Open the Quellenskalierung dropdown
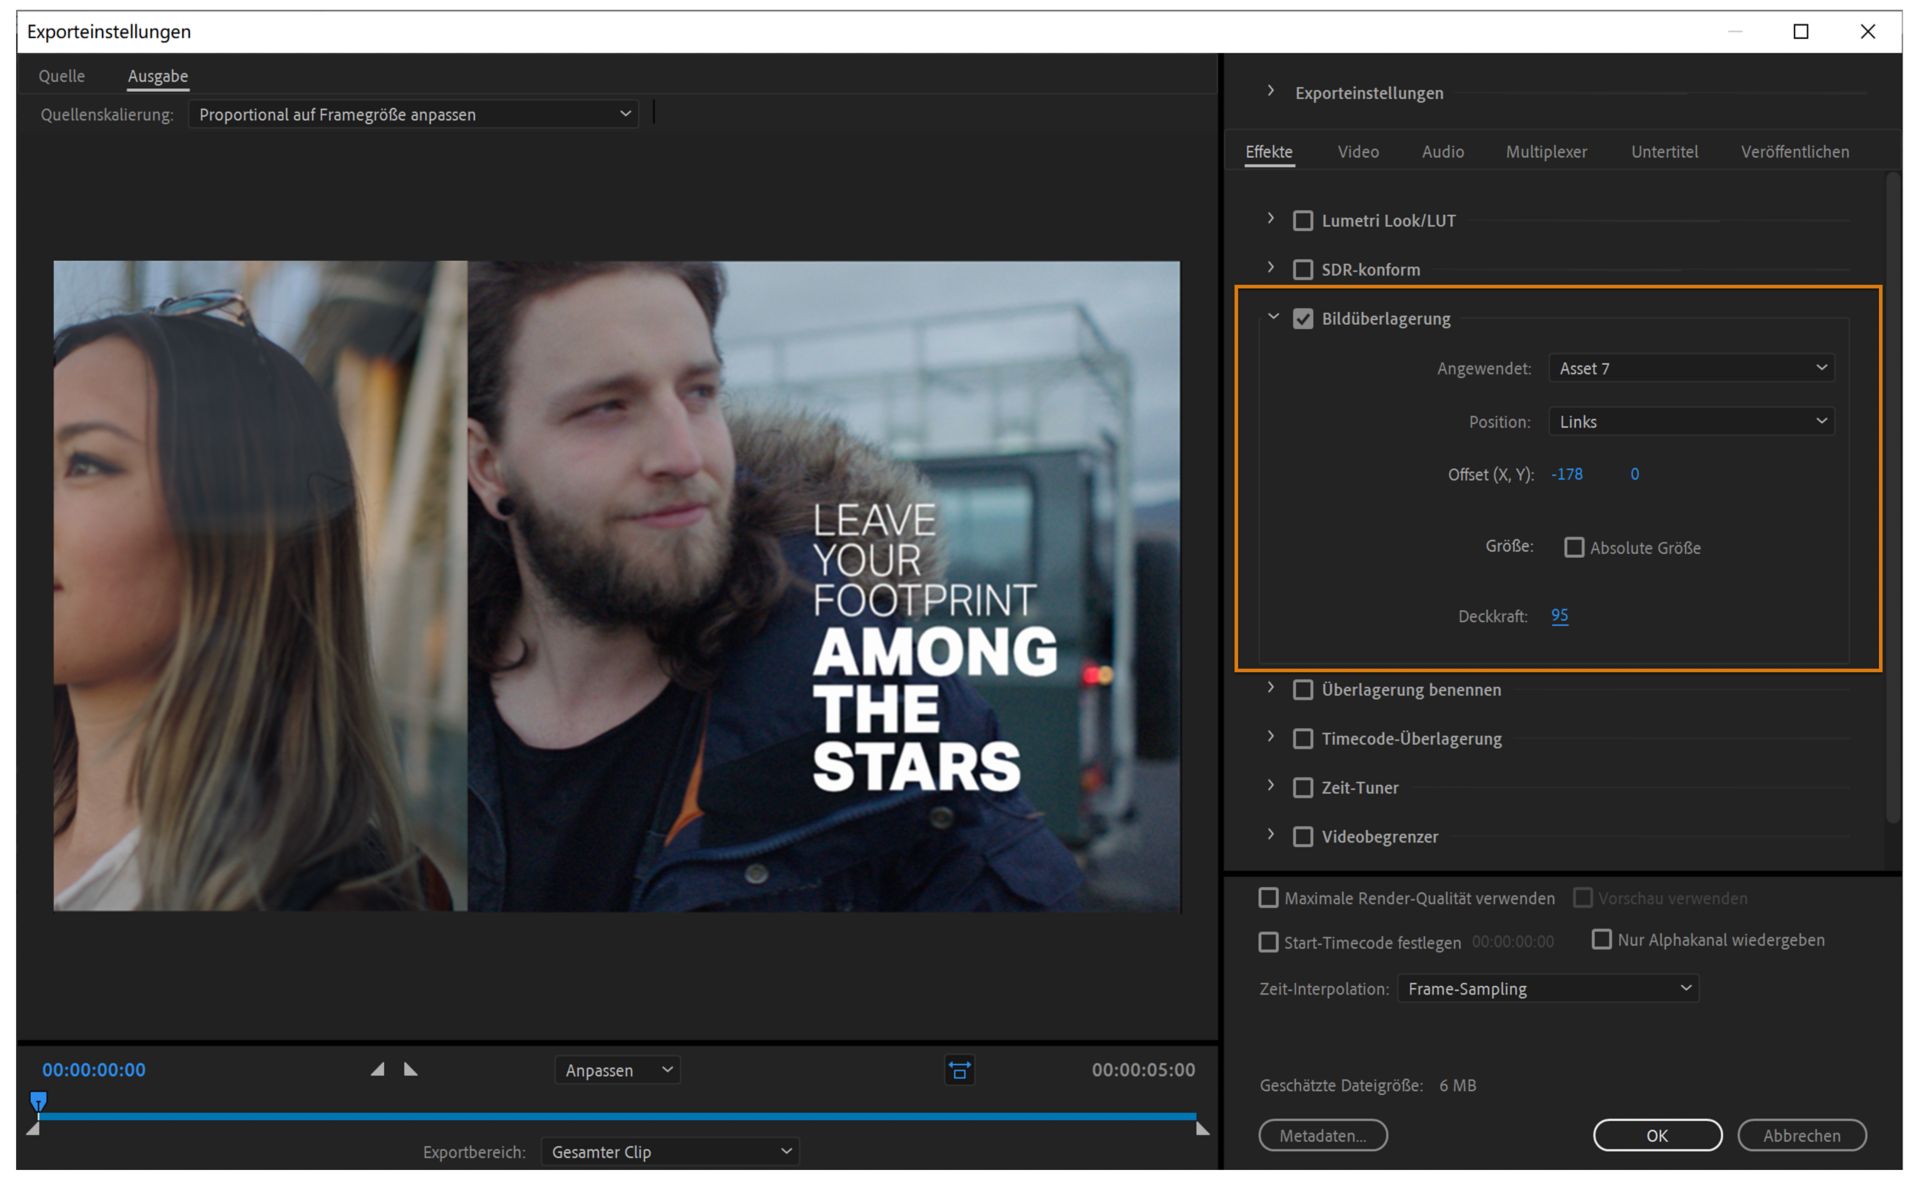The width and height of the screenshot is (1920, 1181). point(413,114)
